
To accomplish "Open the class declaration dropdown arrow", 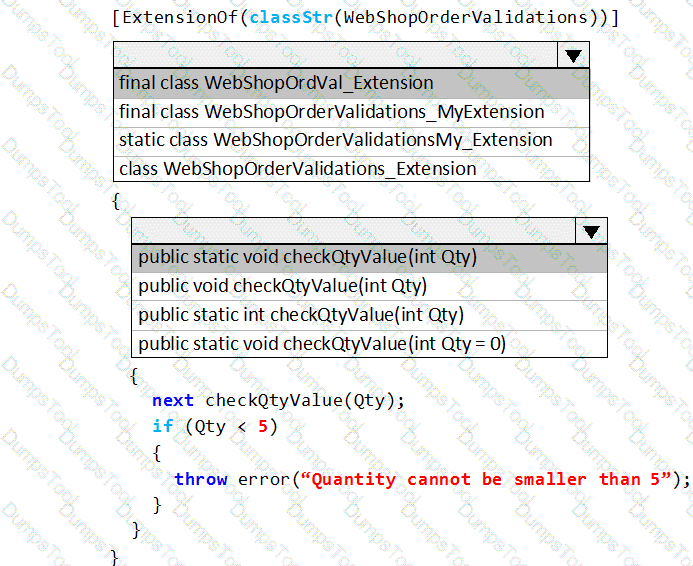I will [573, 55].
